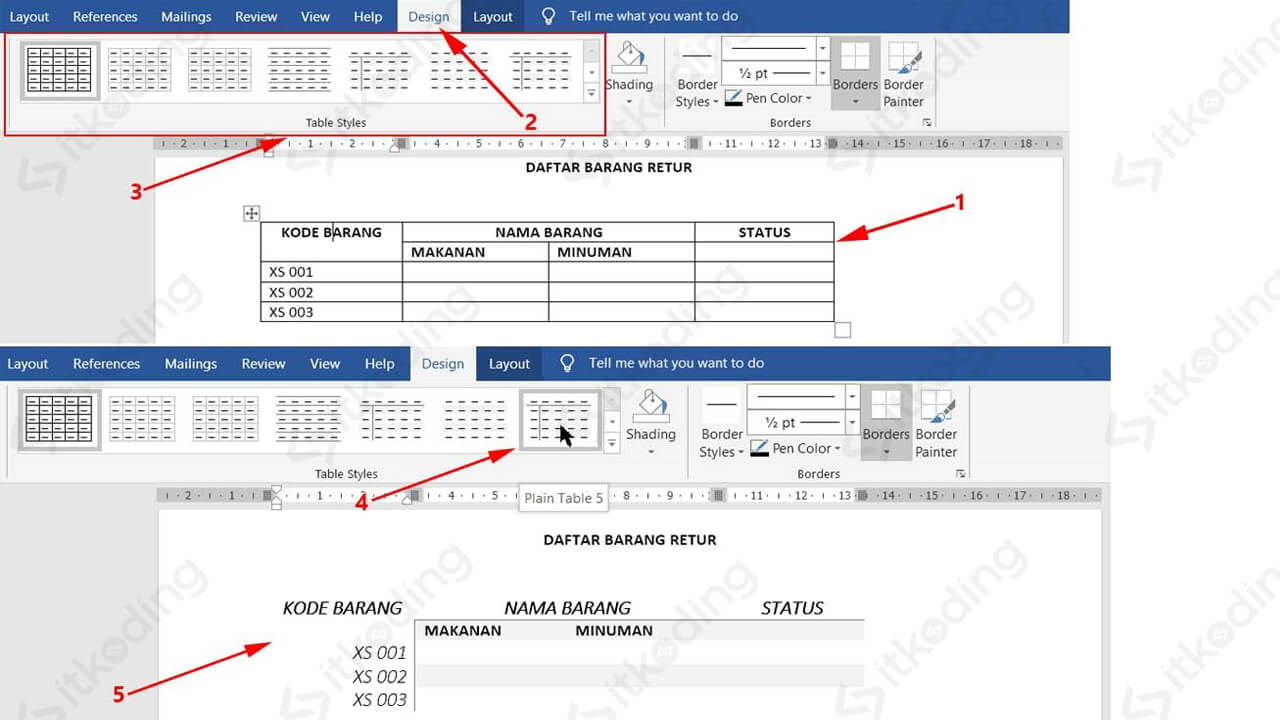Select Table Grid style in lower ribbon gallery
This screenshot has width=1280, height=720.
[59, 419]
